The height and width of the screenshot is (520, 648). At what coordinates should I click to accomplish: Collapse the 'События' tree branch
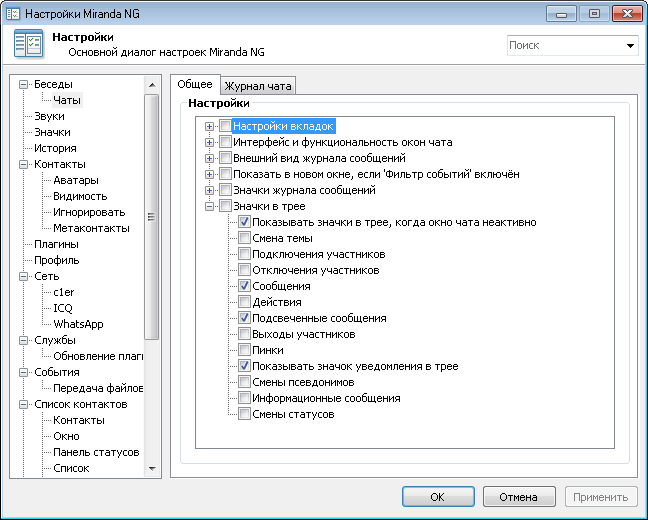24,372
